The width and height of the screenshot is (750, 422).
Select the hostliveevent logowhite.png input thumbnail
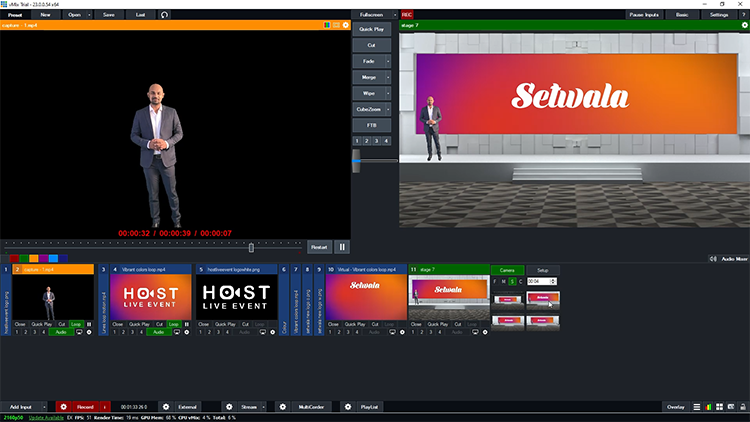238,298
